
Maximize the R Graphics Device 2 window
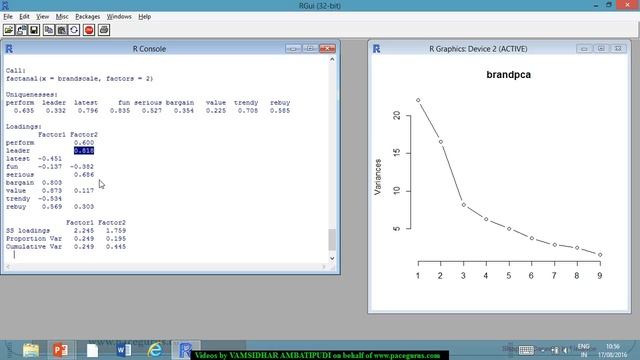[x=601, y=49]
